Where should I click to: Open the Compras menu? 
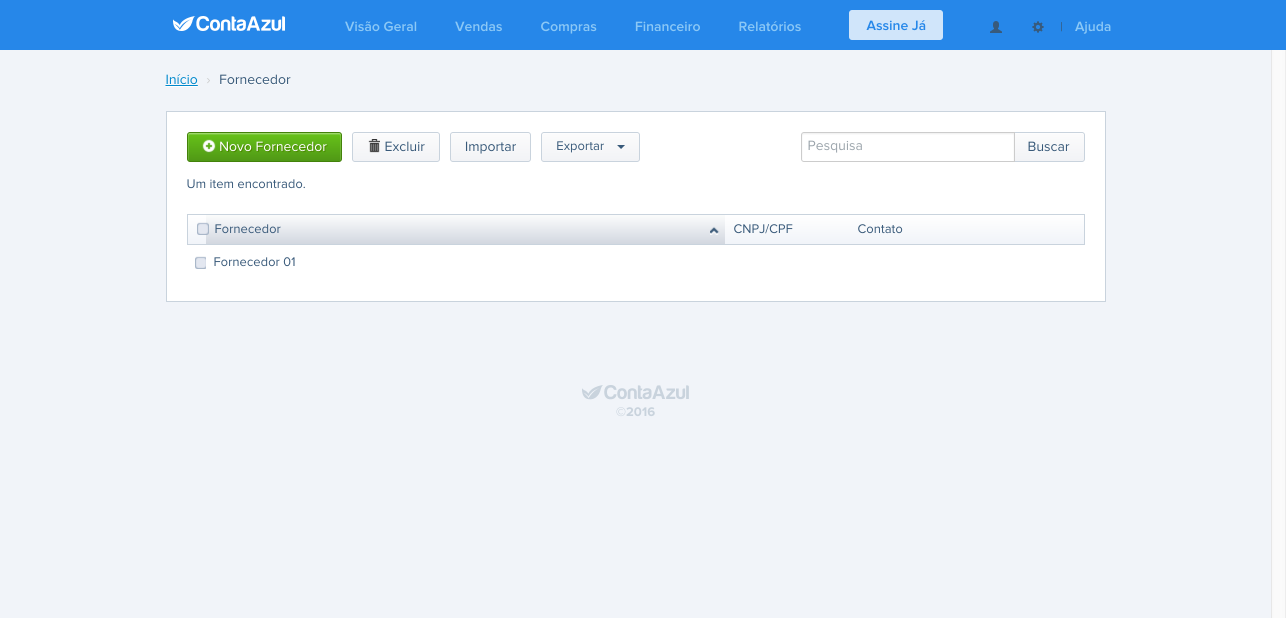coord(568,27)
